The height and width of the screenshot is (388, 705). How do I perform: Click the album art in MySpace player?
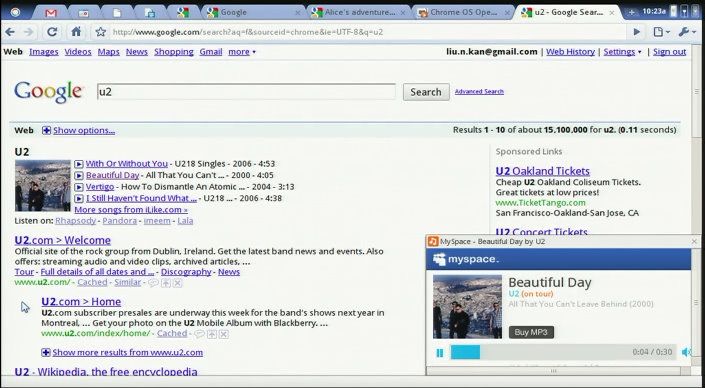[468, 307]
